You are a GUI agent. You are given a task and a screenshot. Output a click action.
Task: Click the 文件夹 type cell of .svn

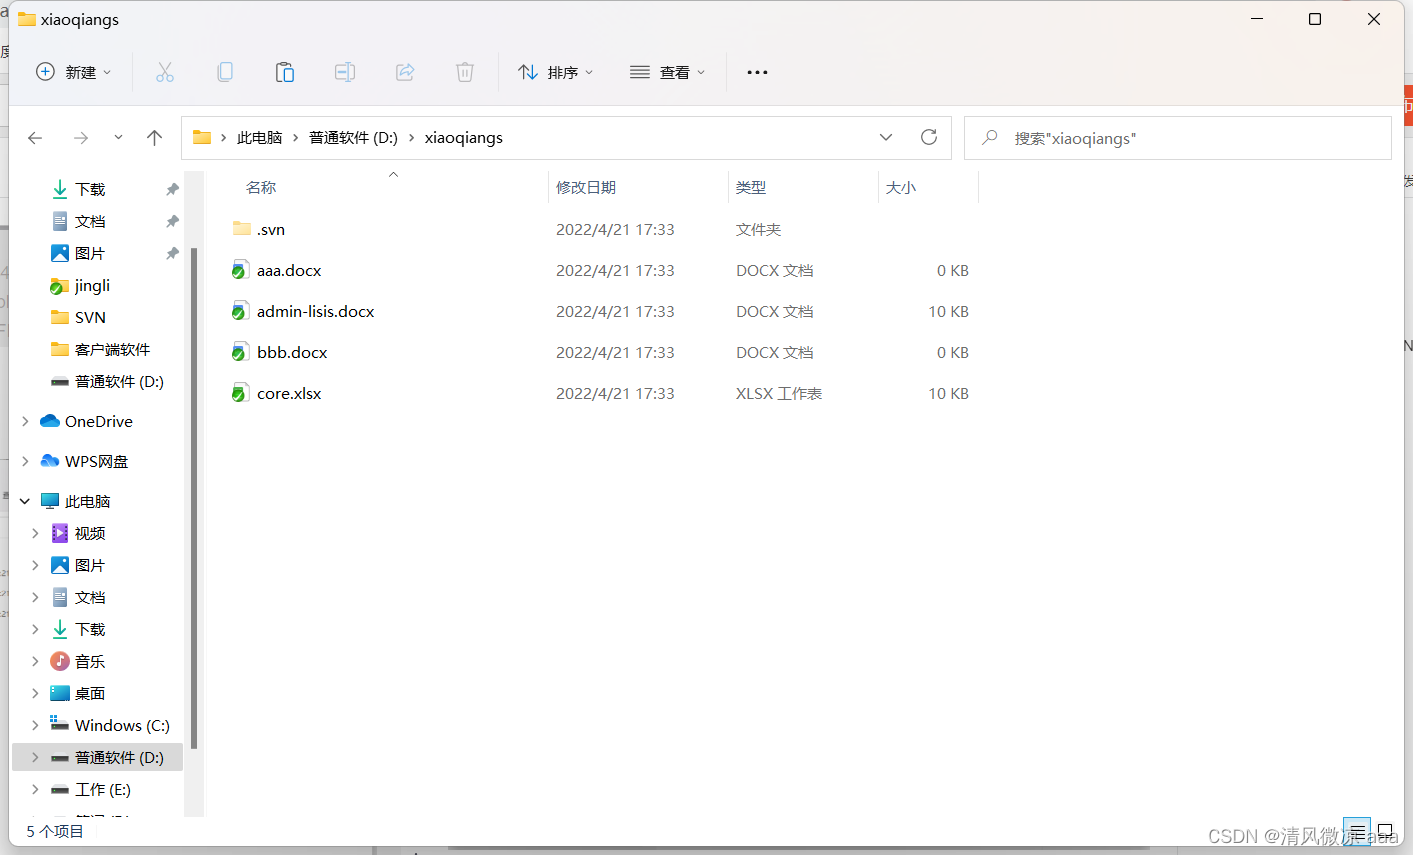pos(758,229)
